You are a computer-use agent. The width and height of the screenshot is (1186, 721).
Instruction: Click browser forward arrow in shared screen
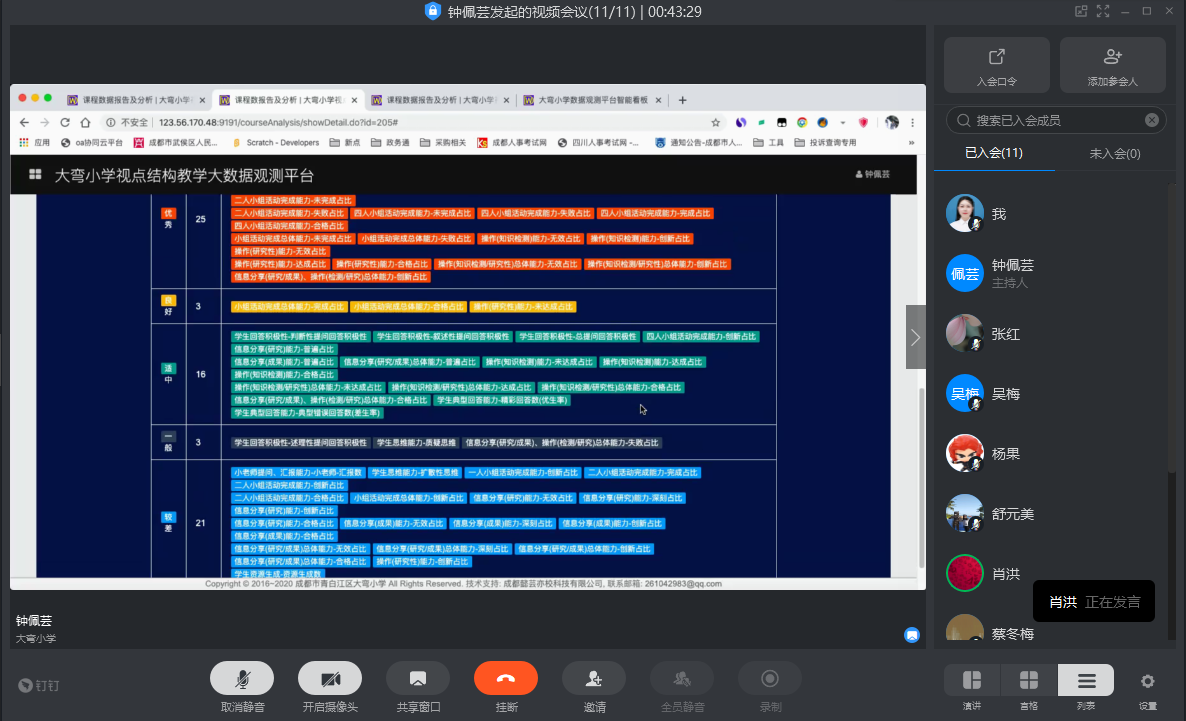[x=45, y=123]
